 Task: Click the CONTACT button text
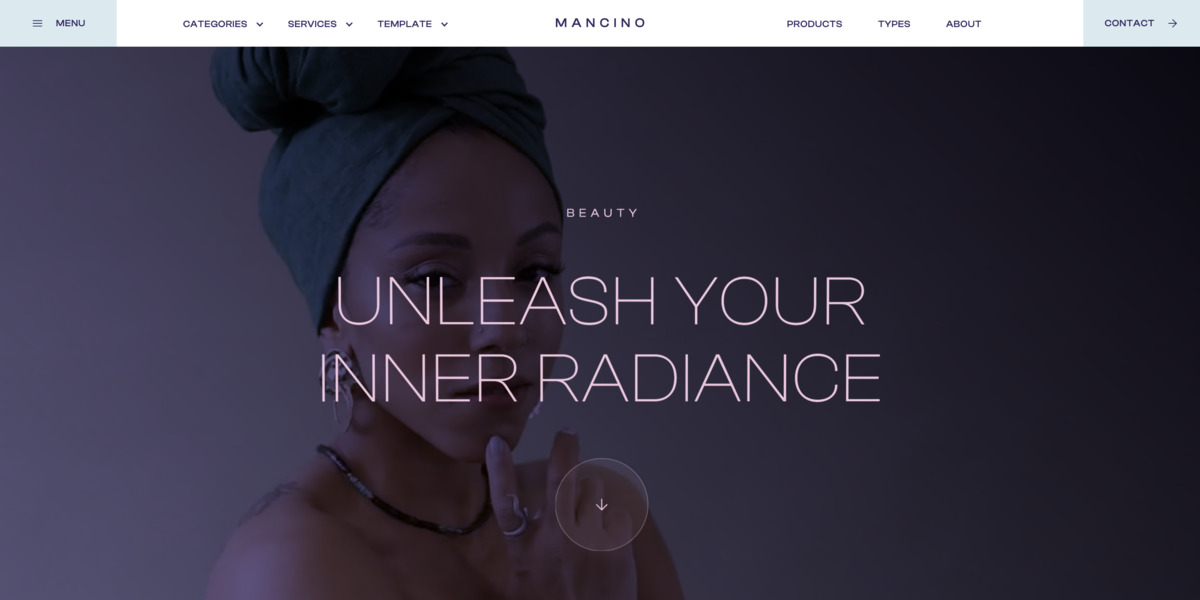coord(1129,23)
